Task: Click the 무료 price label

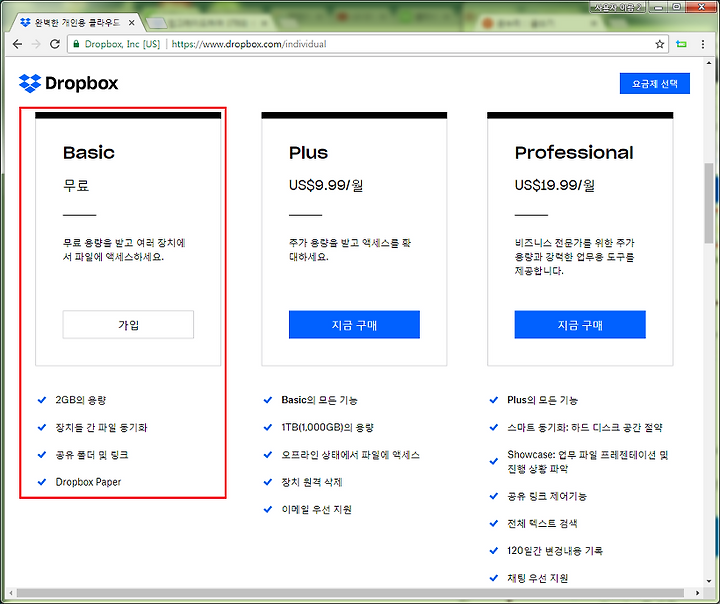Action: pyautogui.click(x=76, y=185)
